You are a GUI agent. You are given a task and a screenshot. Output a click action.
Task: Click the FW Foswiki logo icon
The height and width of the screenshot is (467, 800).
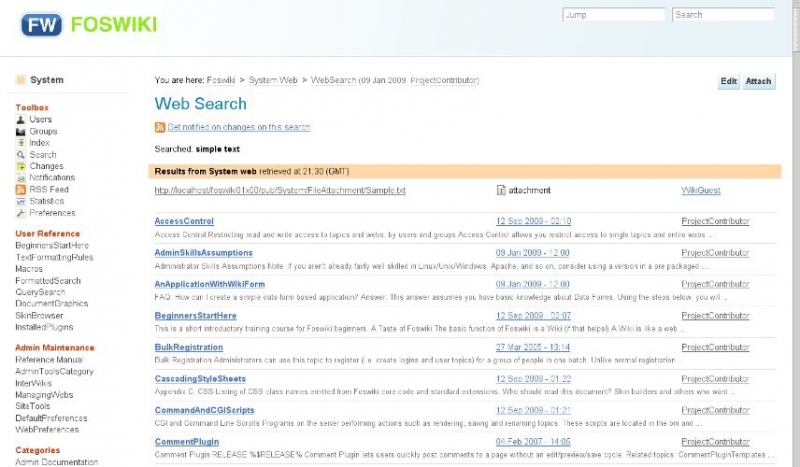click(41, 24)
